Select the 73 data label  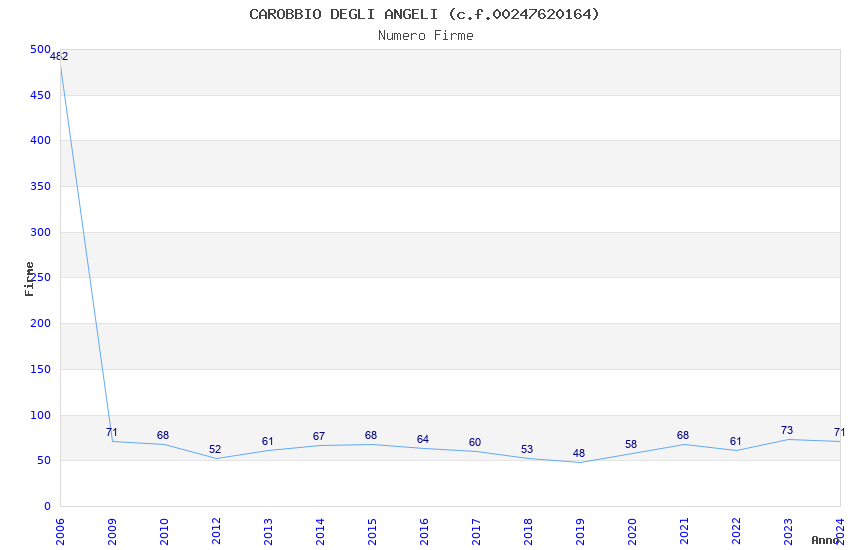[x=787, y=430]
